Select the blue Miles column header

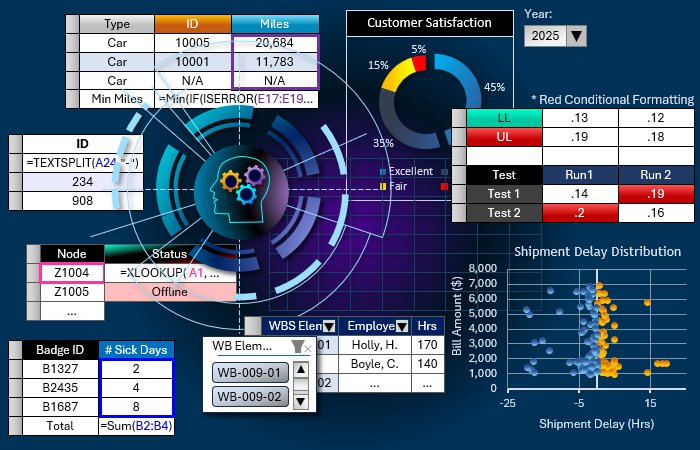click(274, 24)
